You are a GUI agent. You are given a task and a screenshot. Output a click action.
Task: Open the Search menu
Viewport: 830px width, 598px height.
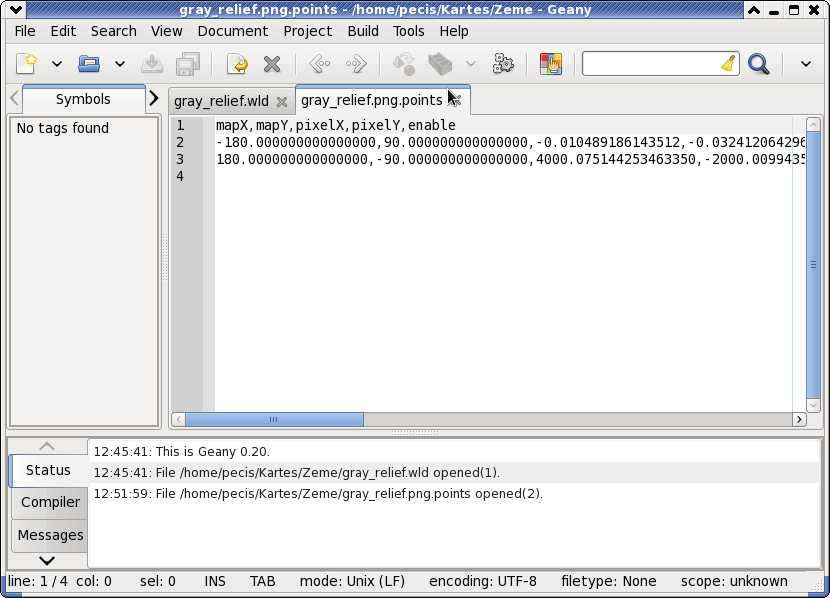pyautogui.click(x=113, y=31)
